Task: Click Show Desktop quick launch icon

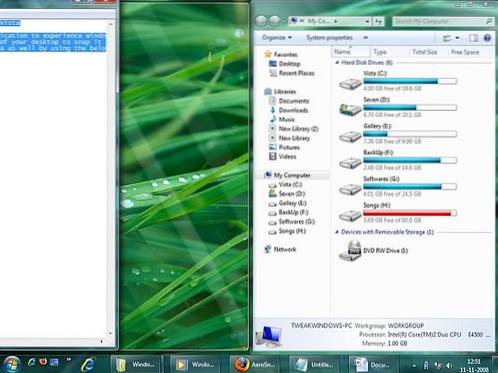Action: [54, 362]
